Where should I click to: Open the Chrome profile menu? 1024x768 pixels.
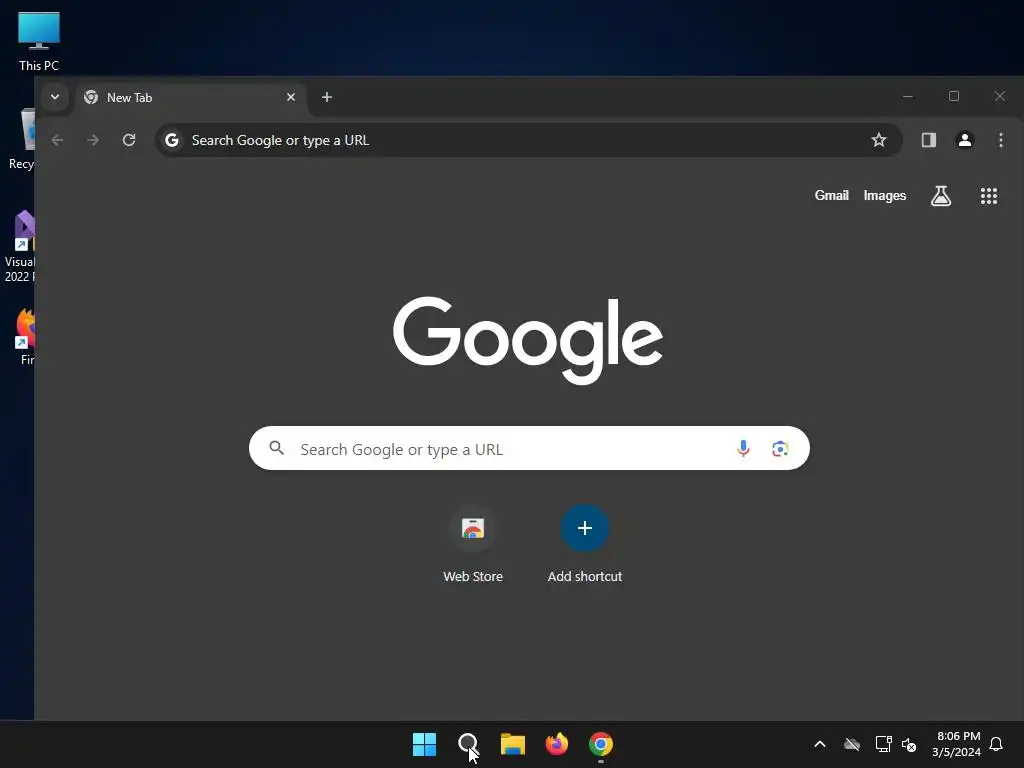pos(965,140)
